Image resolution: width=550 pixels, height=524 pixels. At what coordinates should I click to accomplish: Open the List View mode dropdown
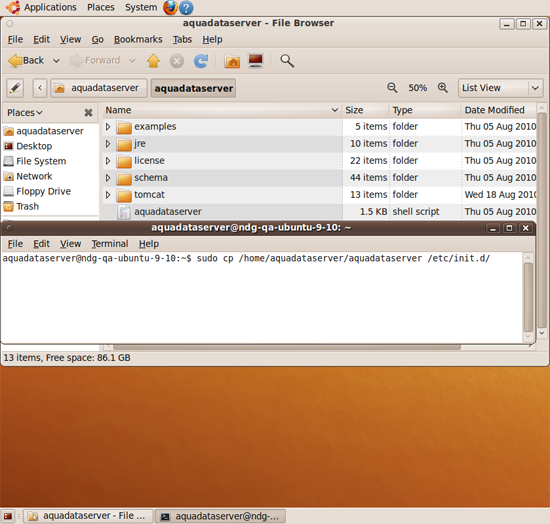[x=501, y=88]
